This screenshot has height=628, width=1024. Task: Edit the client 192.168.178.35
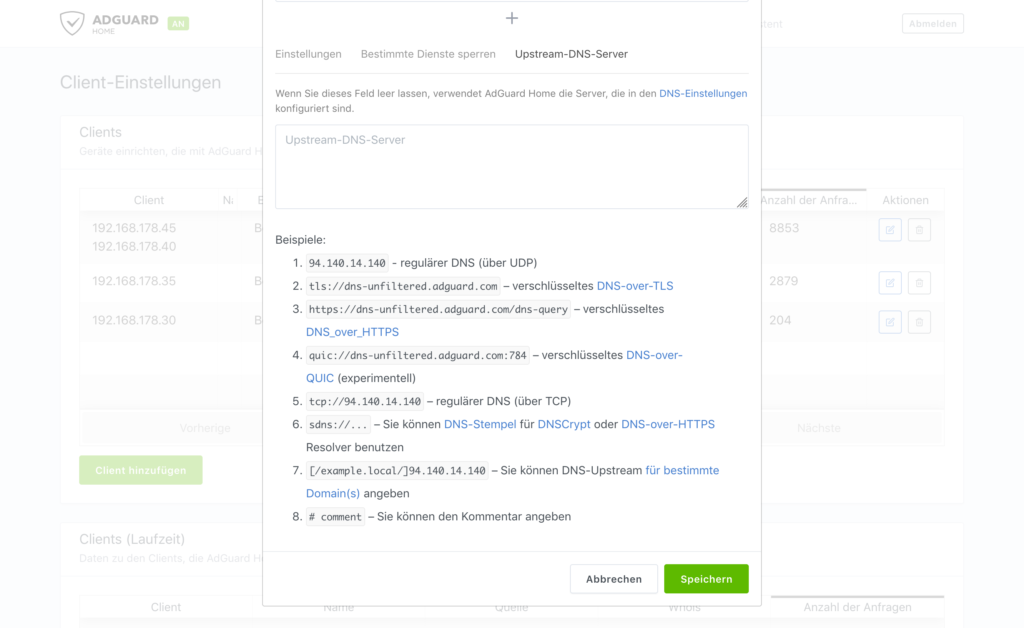[x=889, y=283]
